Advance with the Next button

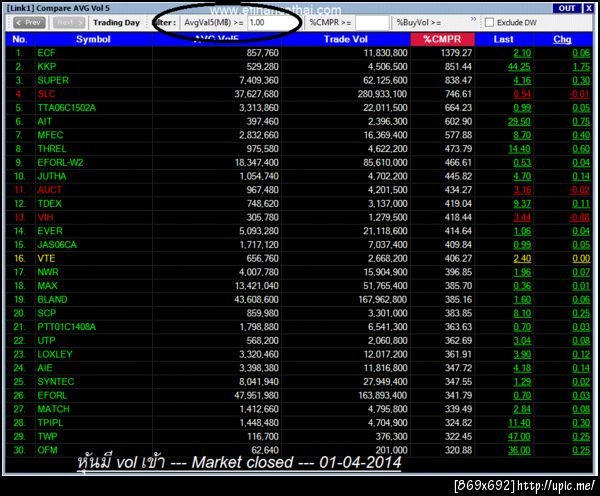click(x=69, y=23)
